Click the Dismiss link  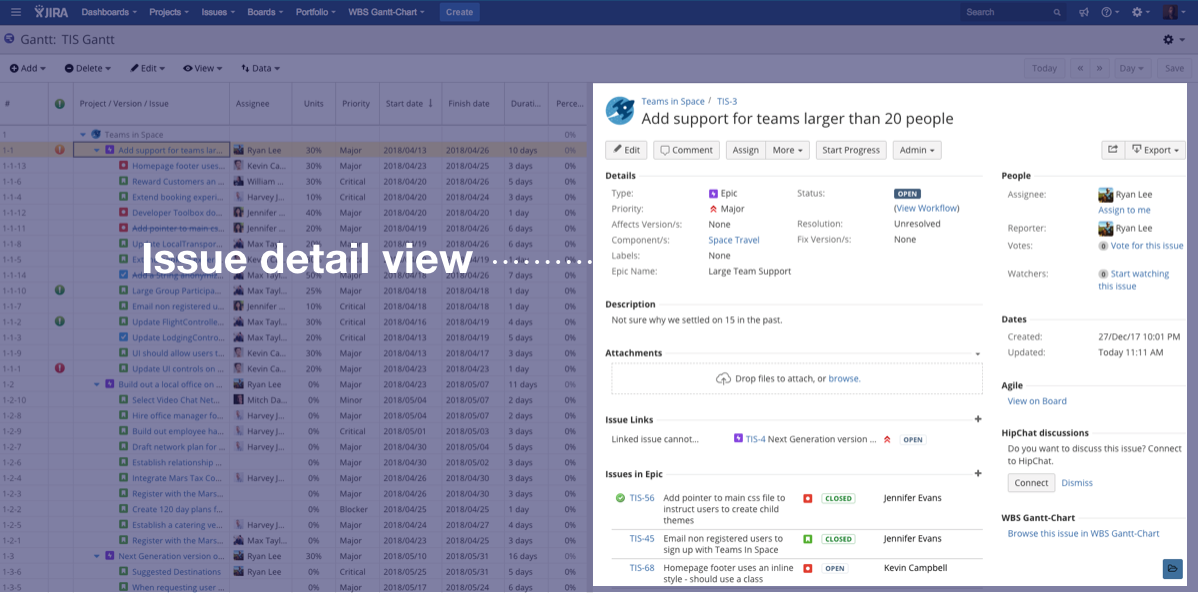1077,483
